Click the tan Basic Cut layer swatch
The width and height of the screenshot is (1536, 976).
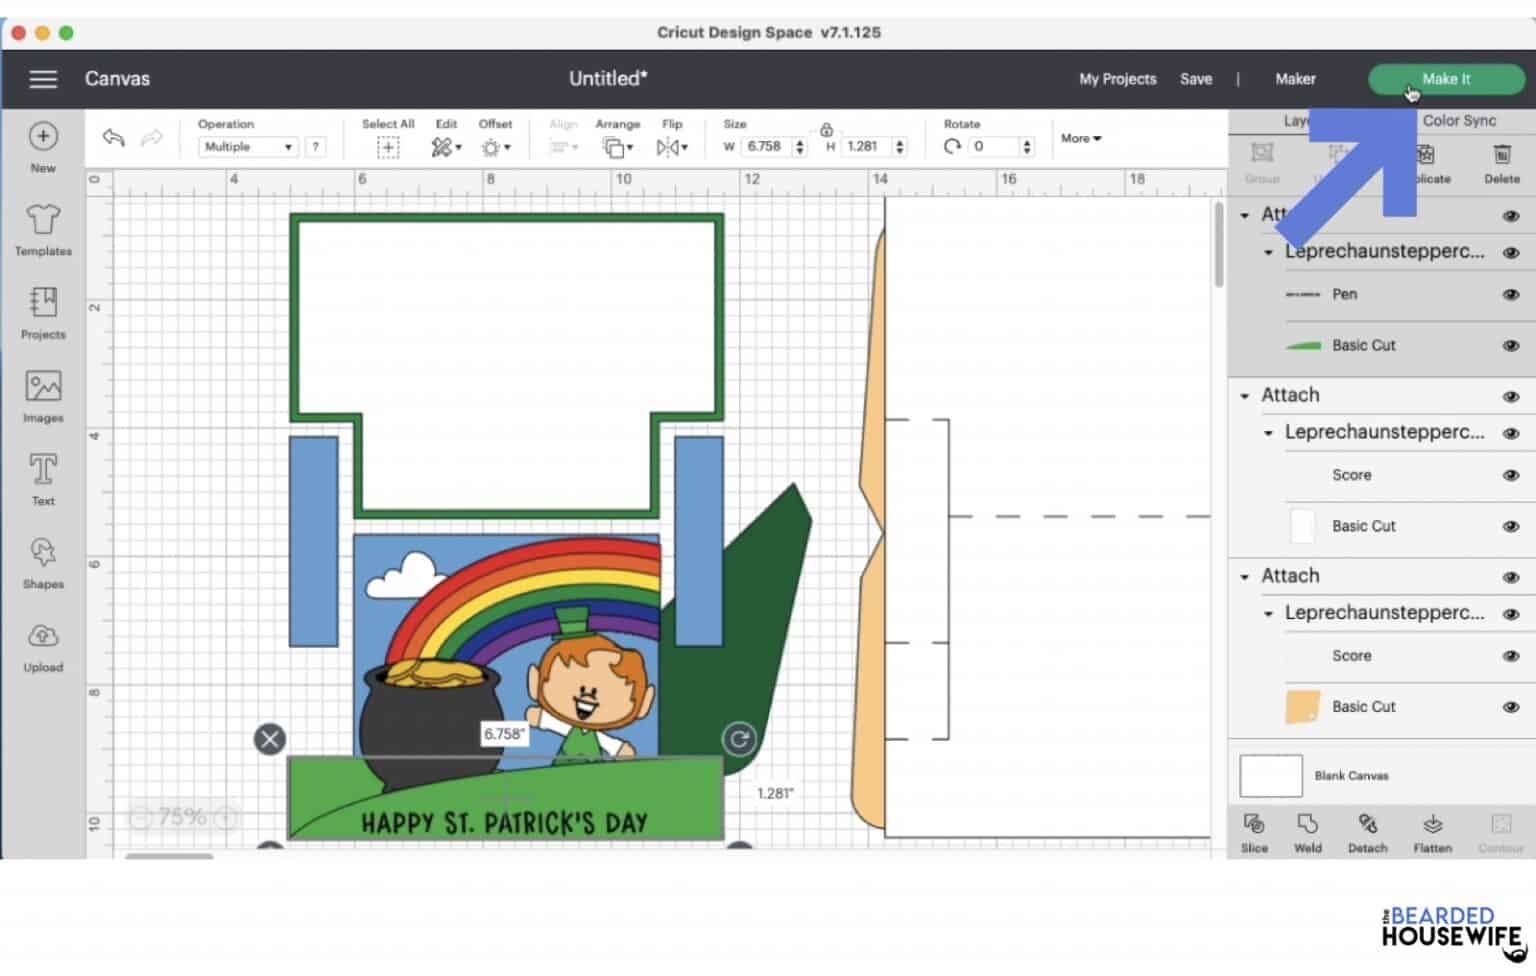click(x=1302, y=707)
